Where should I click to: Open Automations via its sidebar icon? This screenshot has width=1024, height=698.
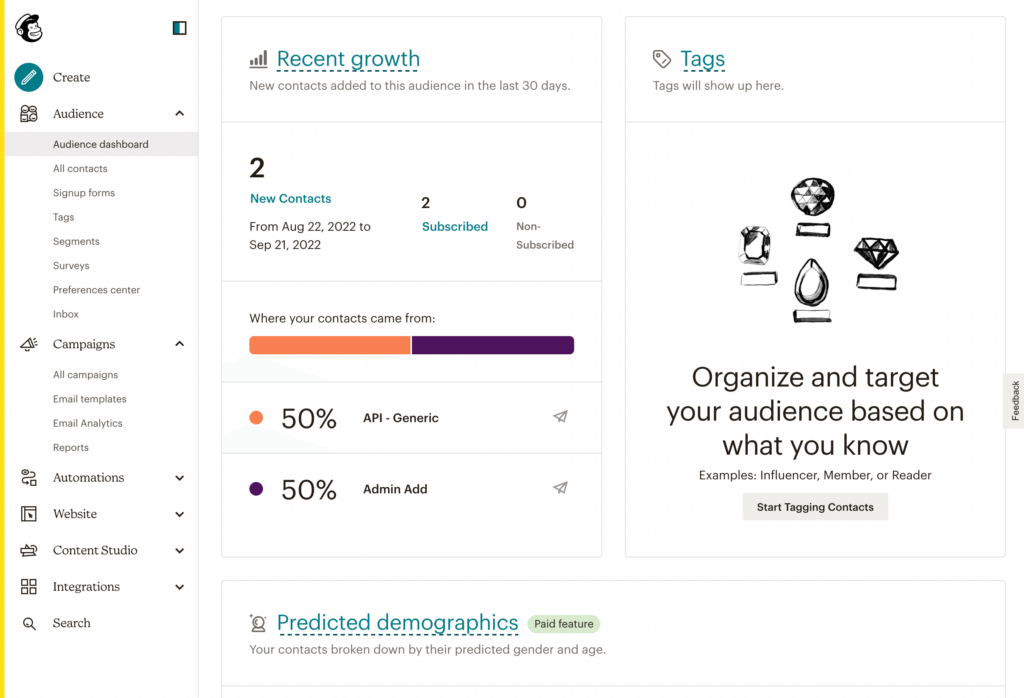(x=28, y=477)
